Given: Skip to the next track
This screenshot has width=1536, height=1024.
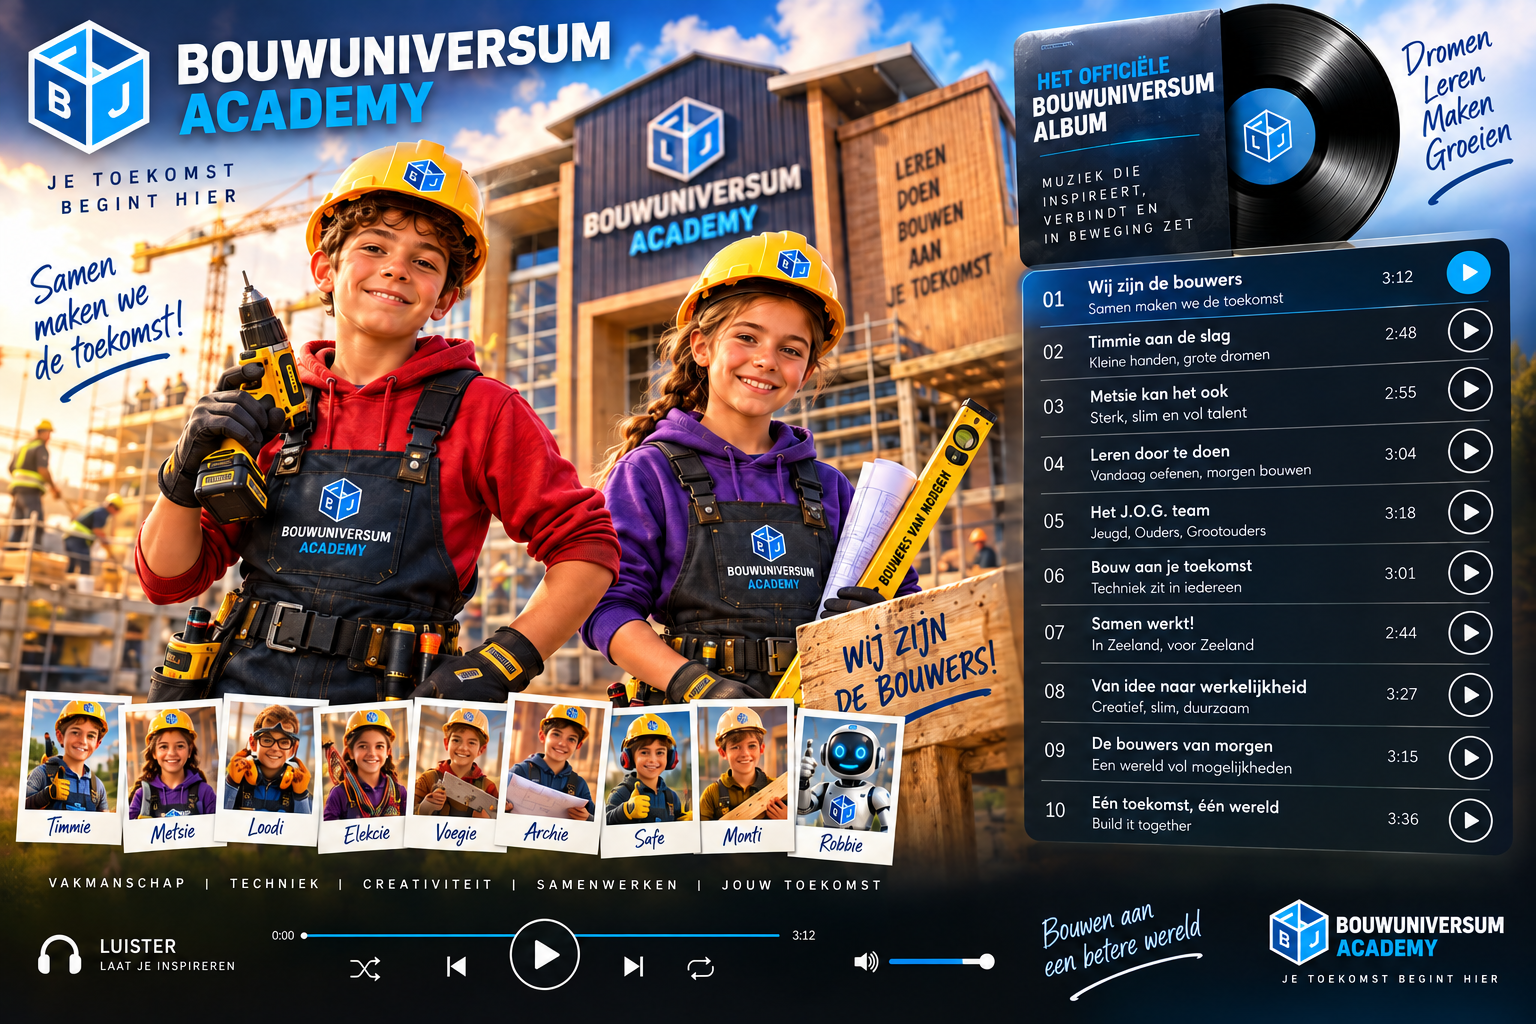Looking at the screenshot, I should click(634, 966).
